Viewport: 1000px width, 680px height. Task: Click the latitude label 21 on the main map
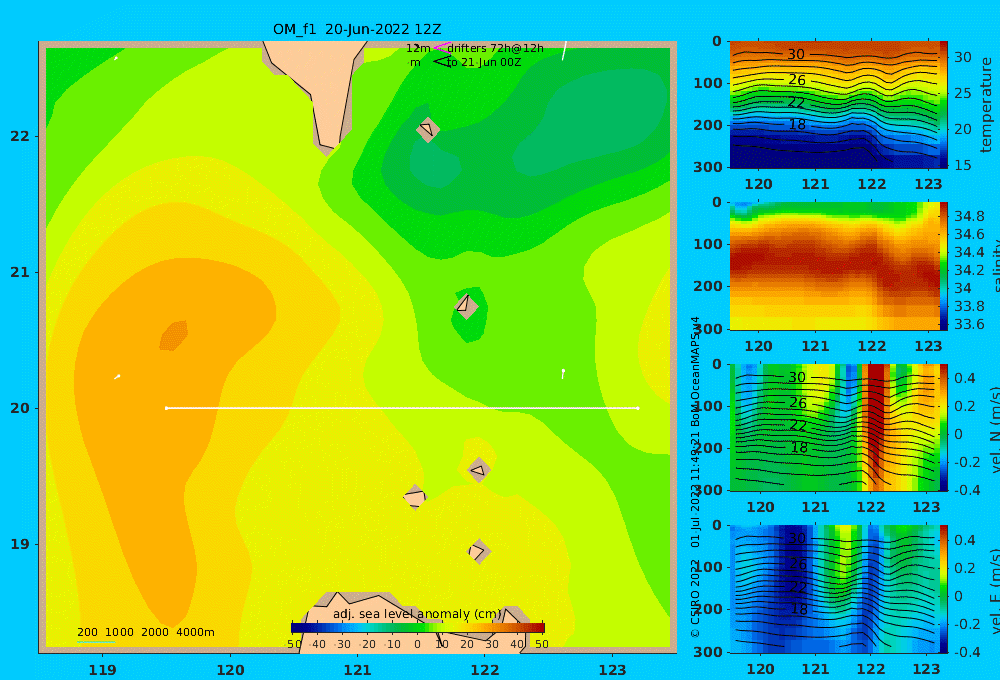click(20, 272)
